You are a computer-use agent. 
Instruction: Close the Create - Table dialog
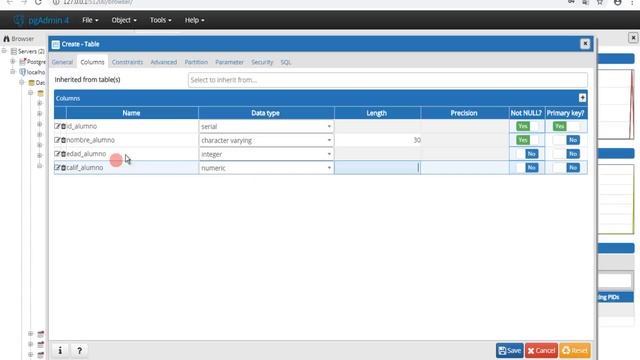[585, 44]
